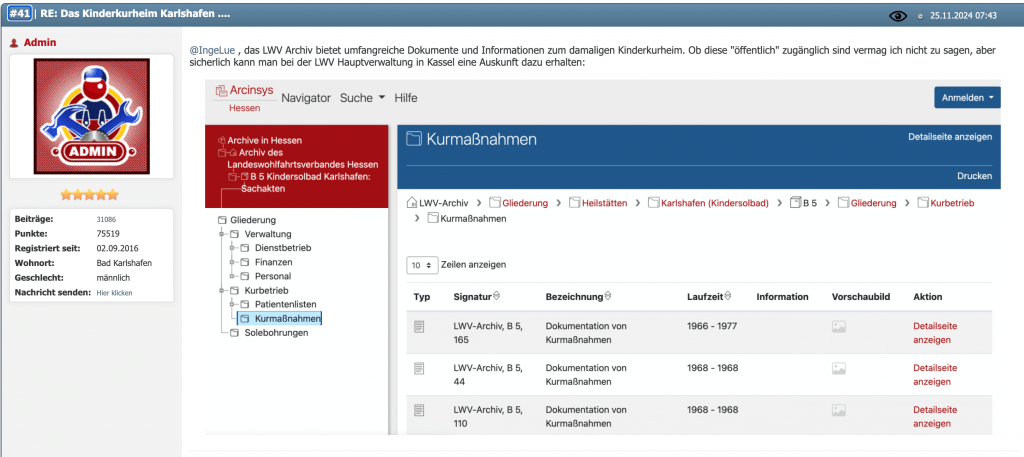Select Patientenlisten in the tree
The image size is (1024, 457).
[x=286, y=304]
